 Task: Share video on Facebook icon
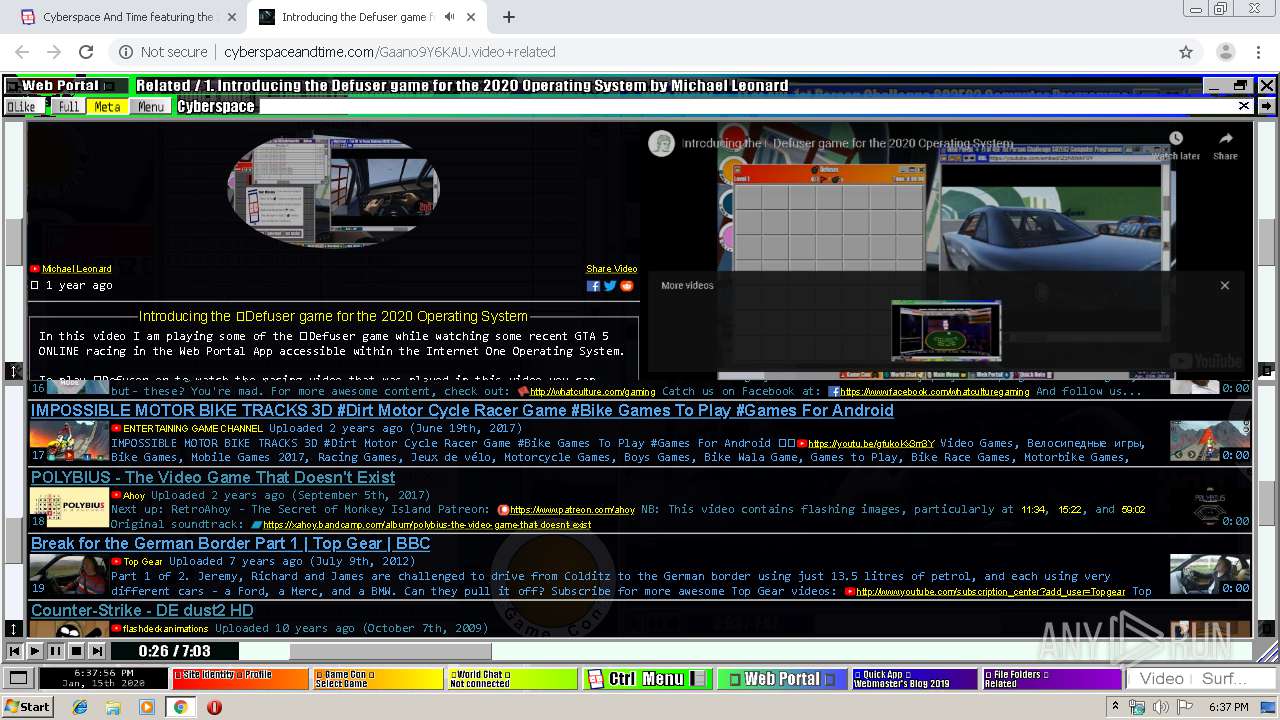593,286
